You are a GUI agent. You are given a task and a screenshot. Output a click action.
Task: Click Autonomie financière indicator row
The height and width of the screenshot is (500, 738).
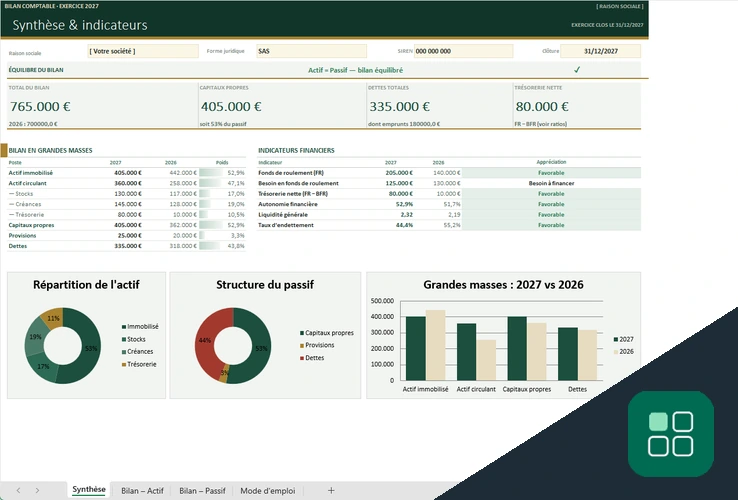point(288,204)
